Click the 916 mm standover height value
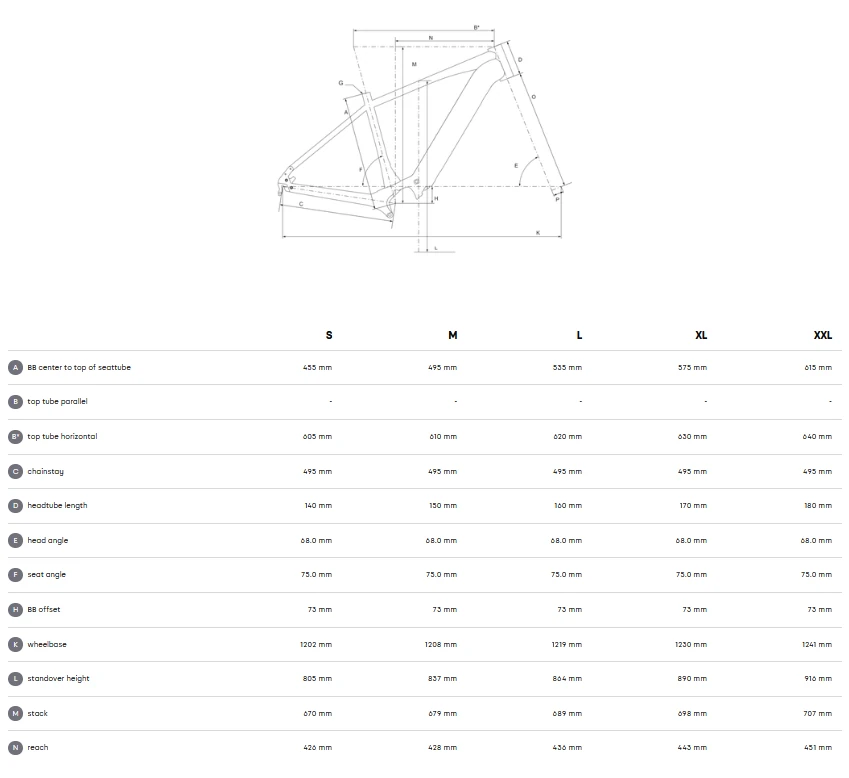 pos(818,678)
